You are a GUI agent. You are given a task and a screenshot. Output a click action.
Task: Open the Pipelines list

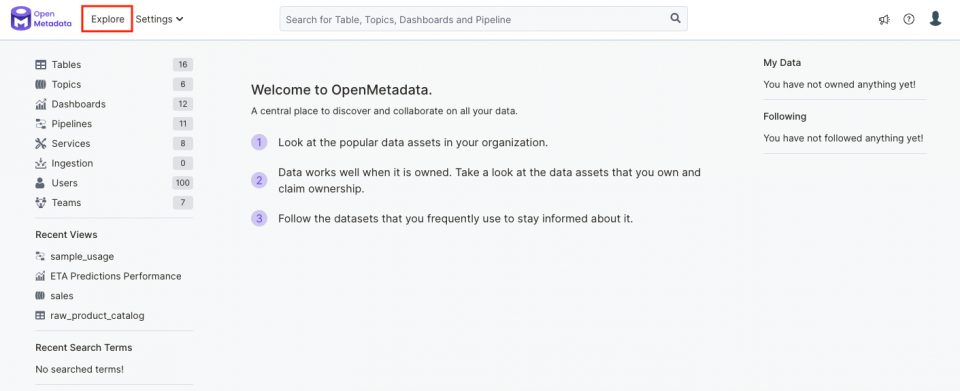point(114,124)
